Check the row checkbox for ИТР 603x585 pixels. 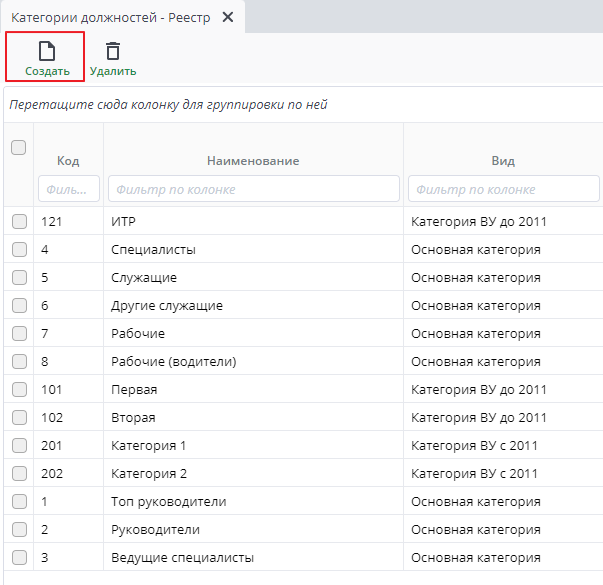[x=19, y=222]
